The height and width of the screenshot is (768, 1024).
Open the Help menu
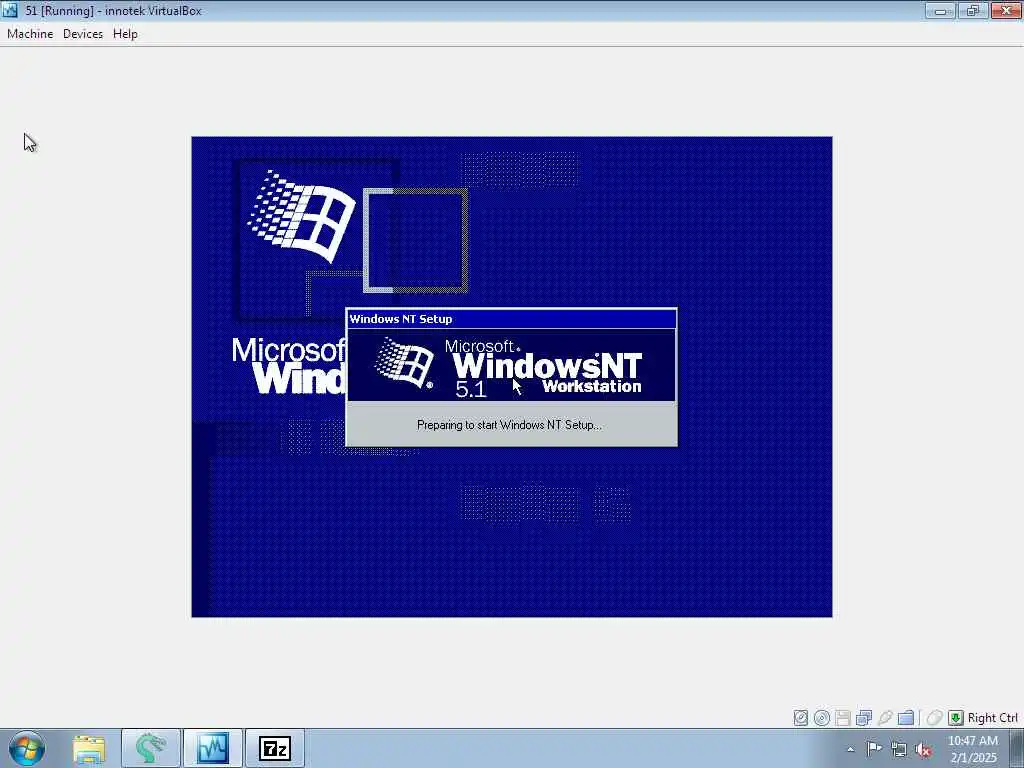coord(125,34)
